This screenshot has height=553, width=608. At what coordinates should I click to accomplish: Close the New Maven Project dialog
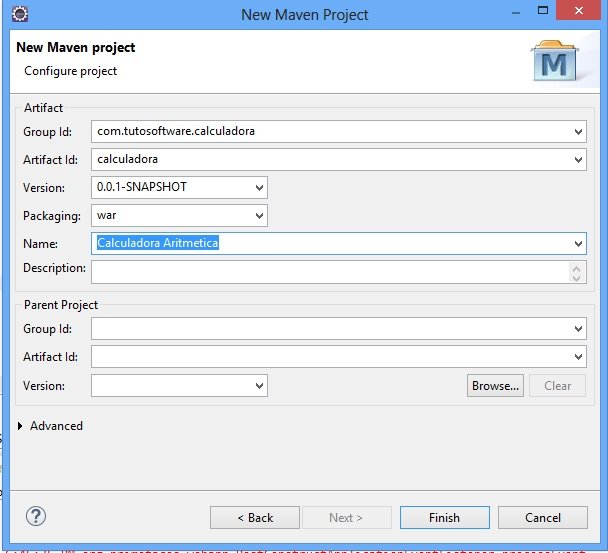pos(579,10)
